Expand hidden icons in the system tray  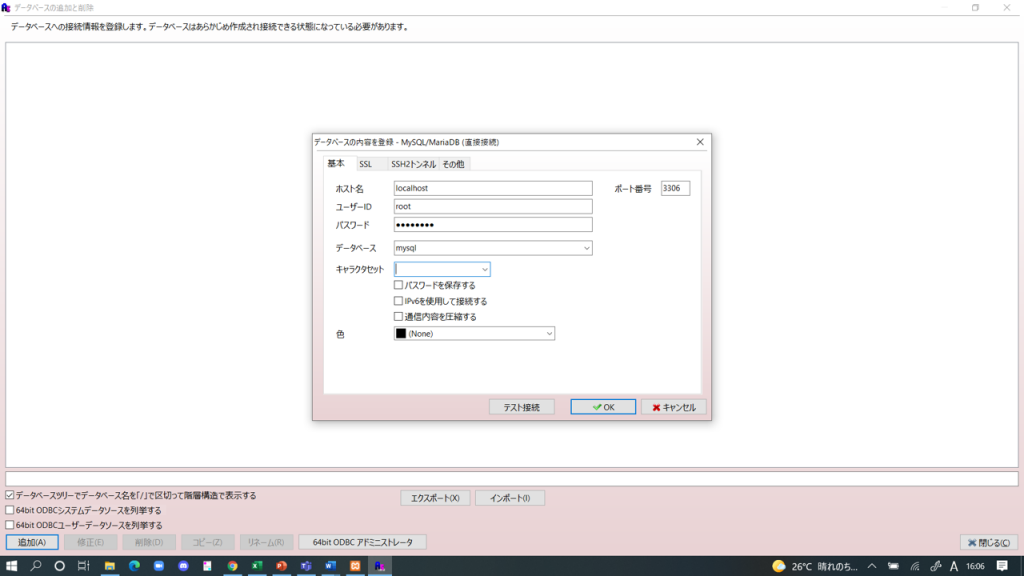point(872,565)
